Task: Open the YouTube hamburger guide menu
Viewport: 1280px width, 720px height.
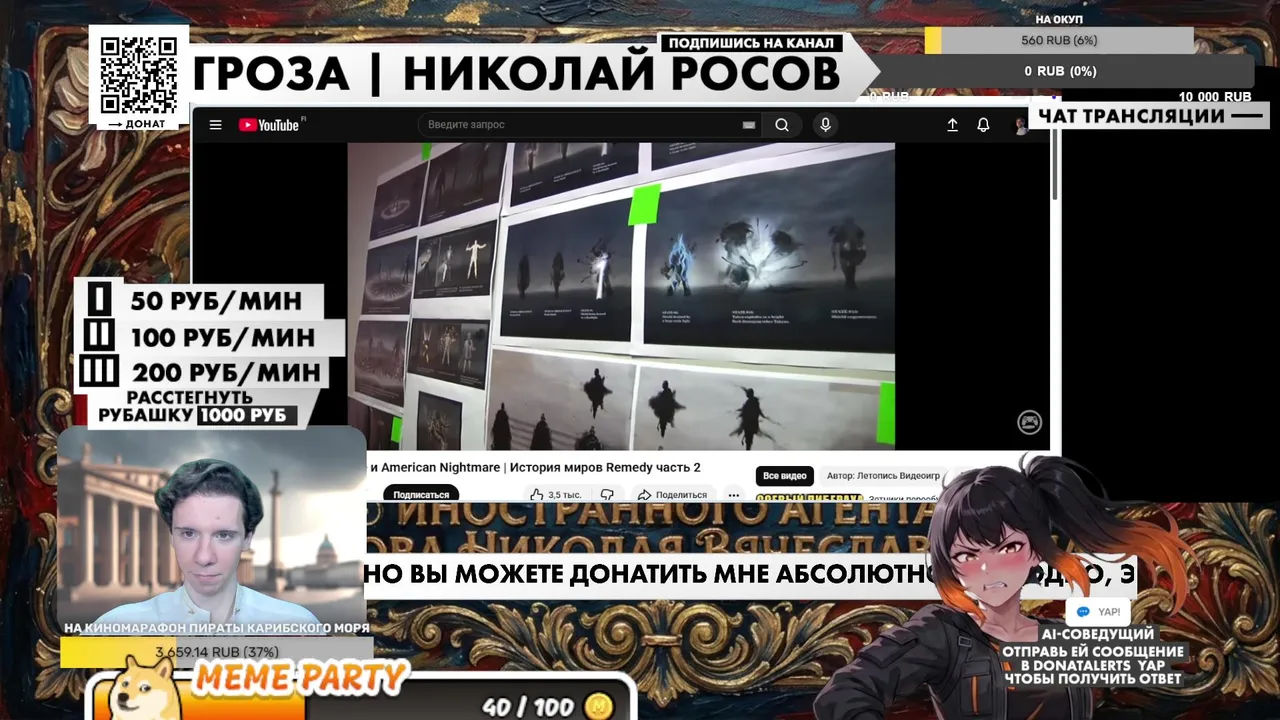Action: pos(215,125)
